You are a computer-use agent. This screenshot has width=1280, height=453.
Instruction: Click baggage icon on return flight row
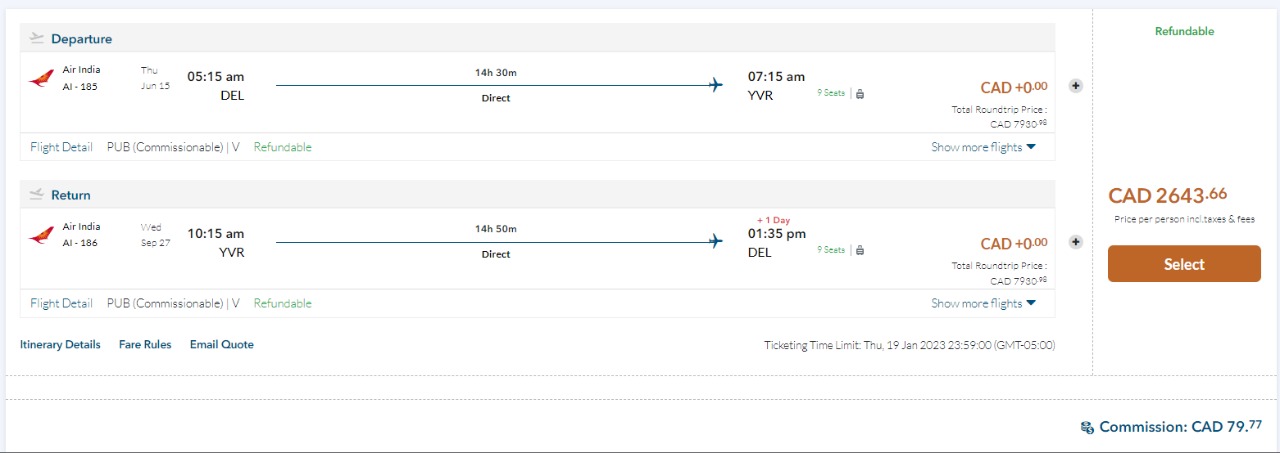[x=860, y=250]
